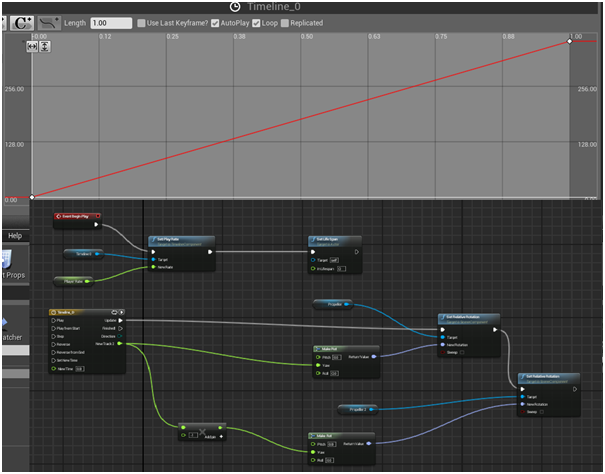
Task: Click the upper Make Rot node header
Action: pos(346,349)
